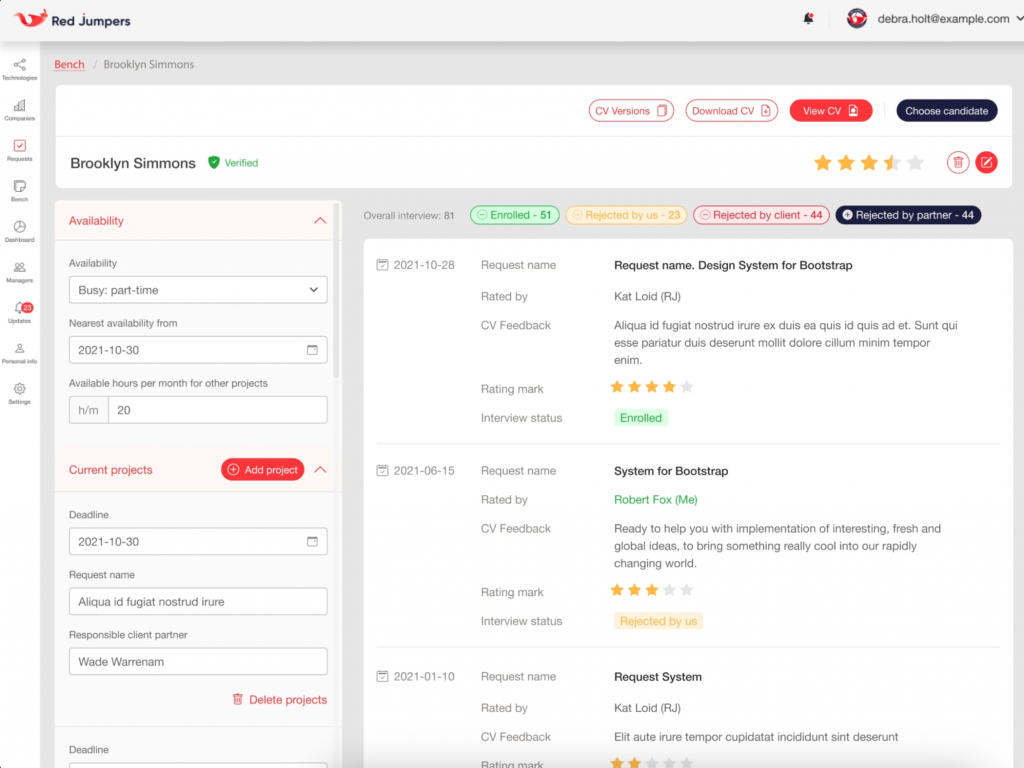Toggle the Enrolled - 51 filter

click(514, 215)
